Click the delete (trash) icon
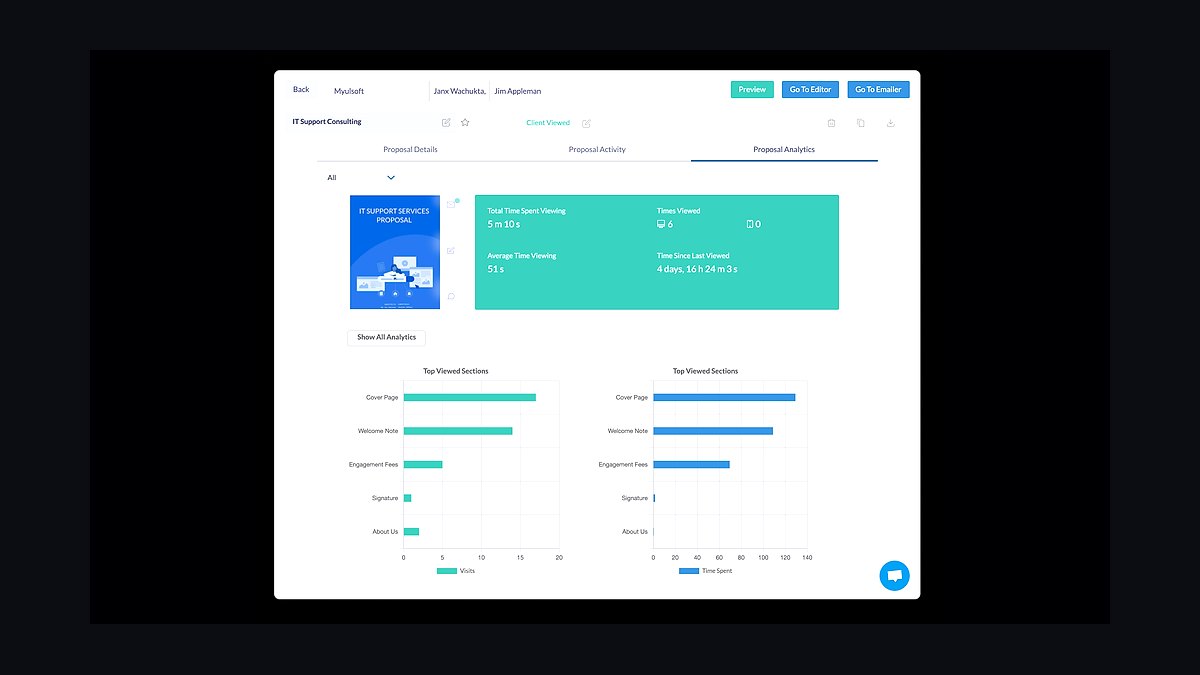1200x675 pixels. coord(831,123)
